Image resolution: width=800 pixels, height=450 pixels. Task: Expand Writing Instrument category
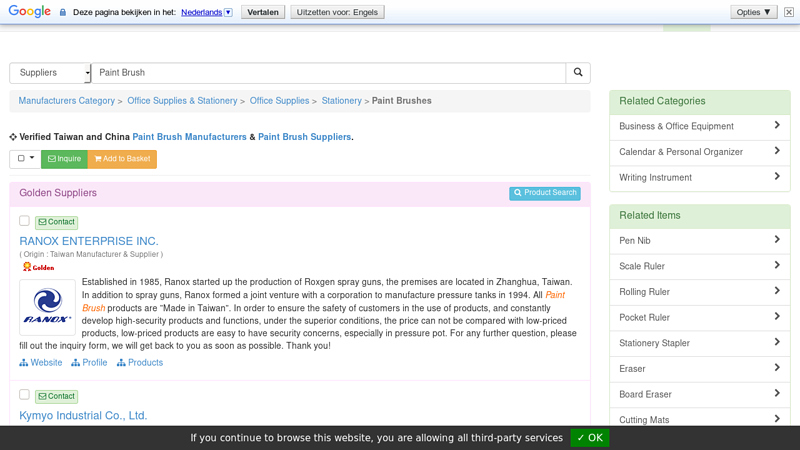699,178
